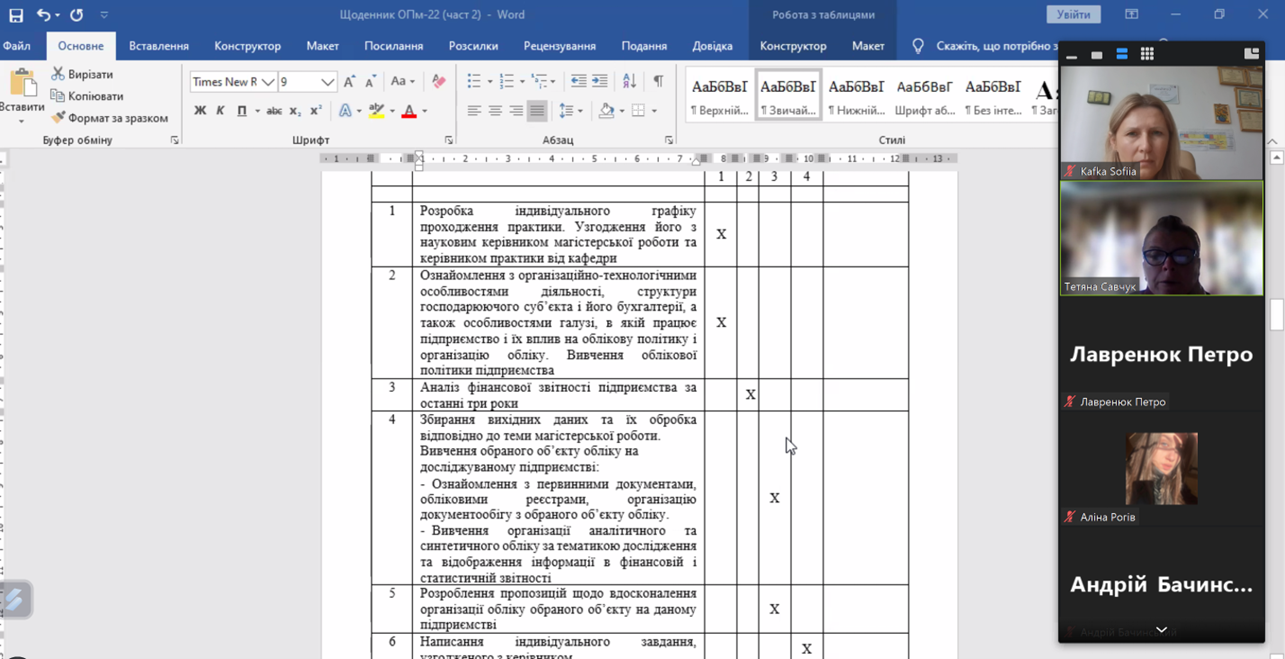Click the Увійти sign-in button
The image size is (1285, 659).
point(1073,15)
